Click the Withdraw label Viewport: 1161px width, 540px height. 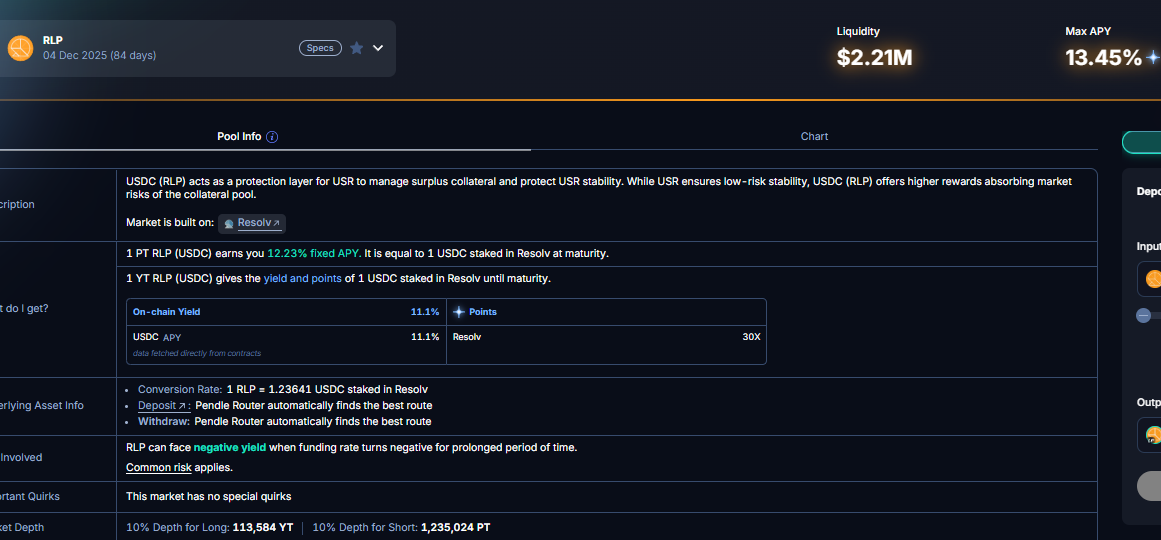[x=164, y=421]
